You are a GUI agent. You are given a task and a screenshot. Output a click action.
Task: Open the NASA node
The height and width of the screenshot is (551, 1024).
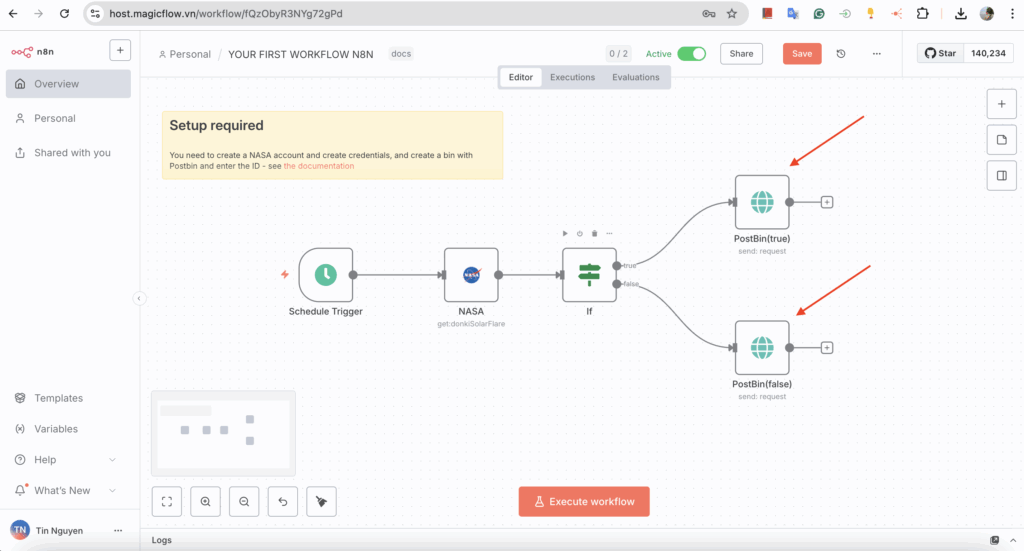[471, 275]
